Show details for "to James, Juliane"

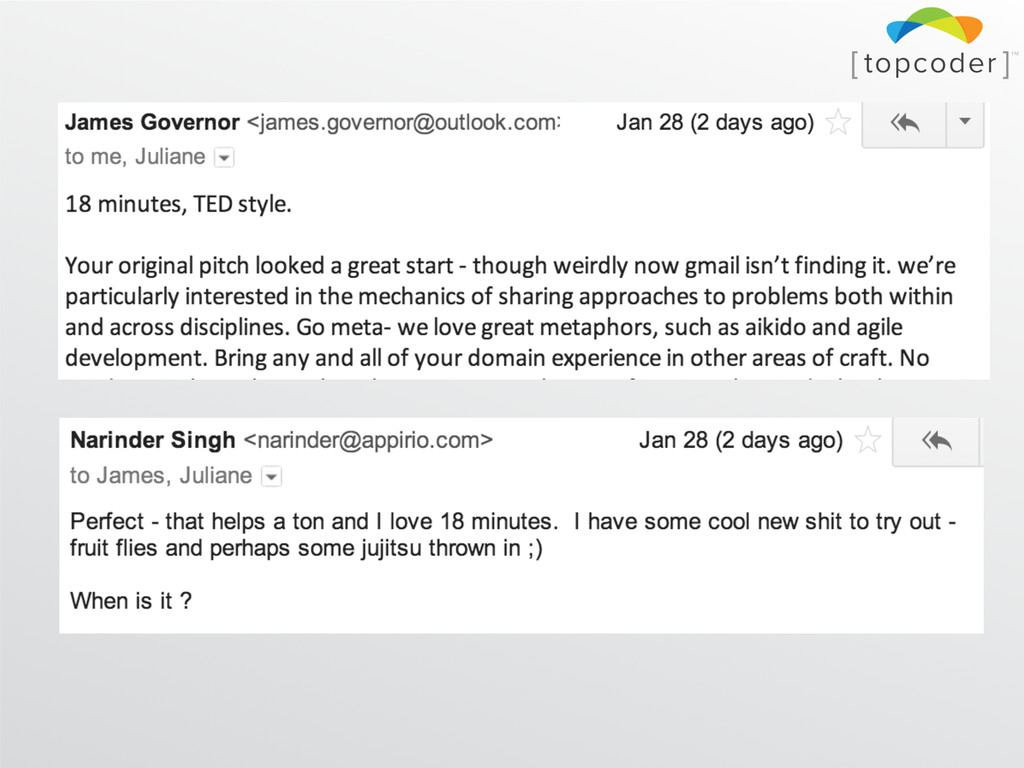[271, 477]
